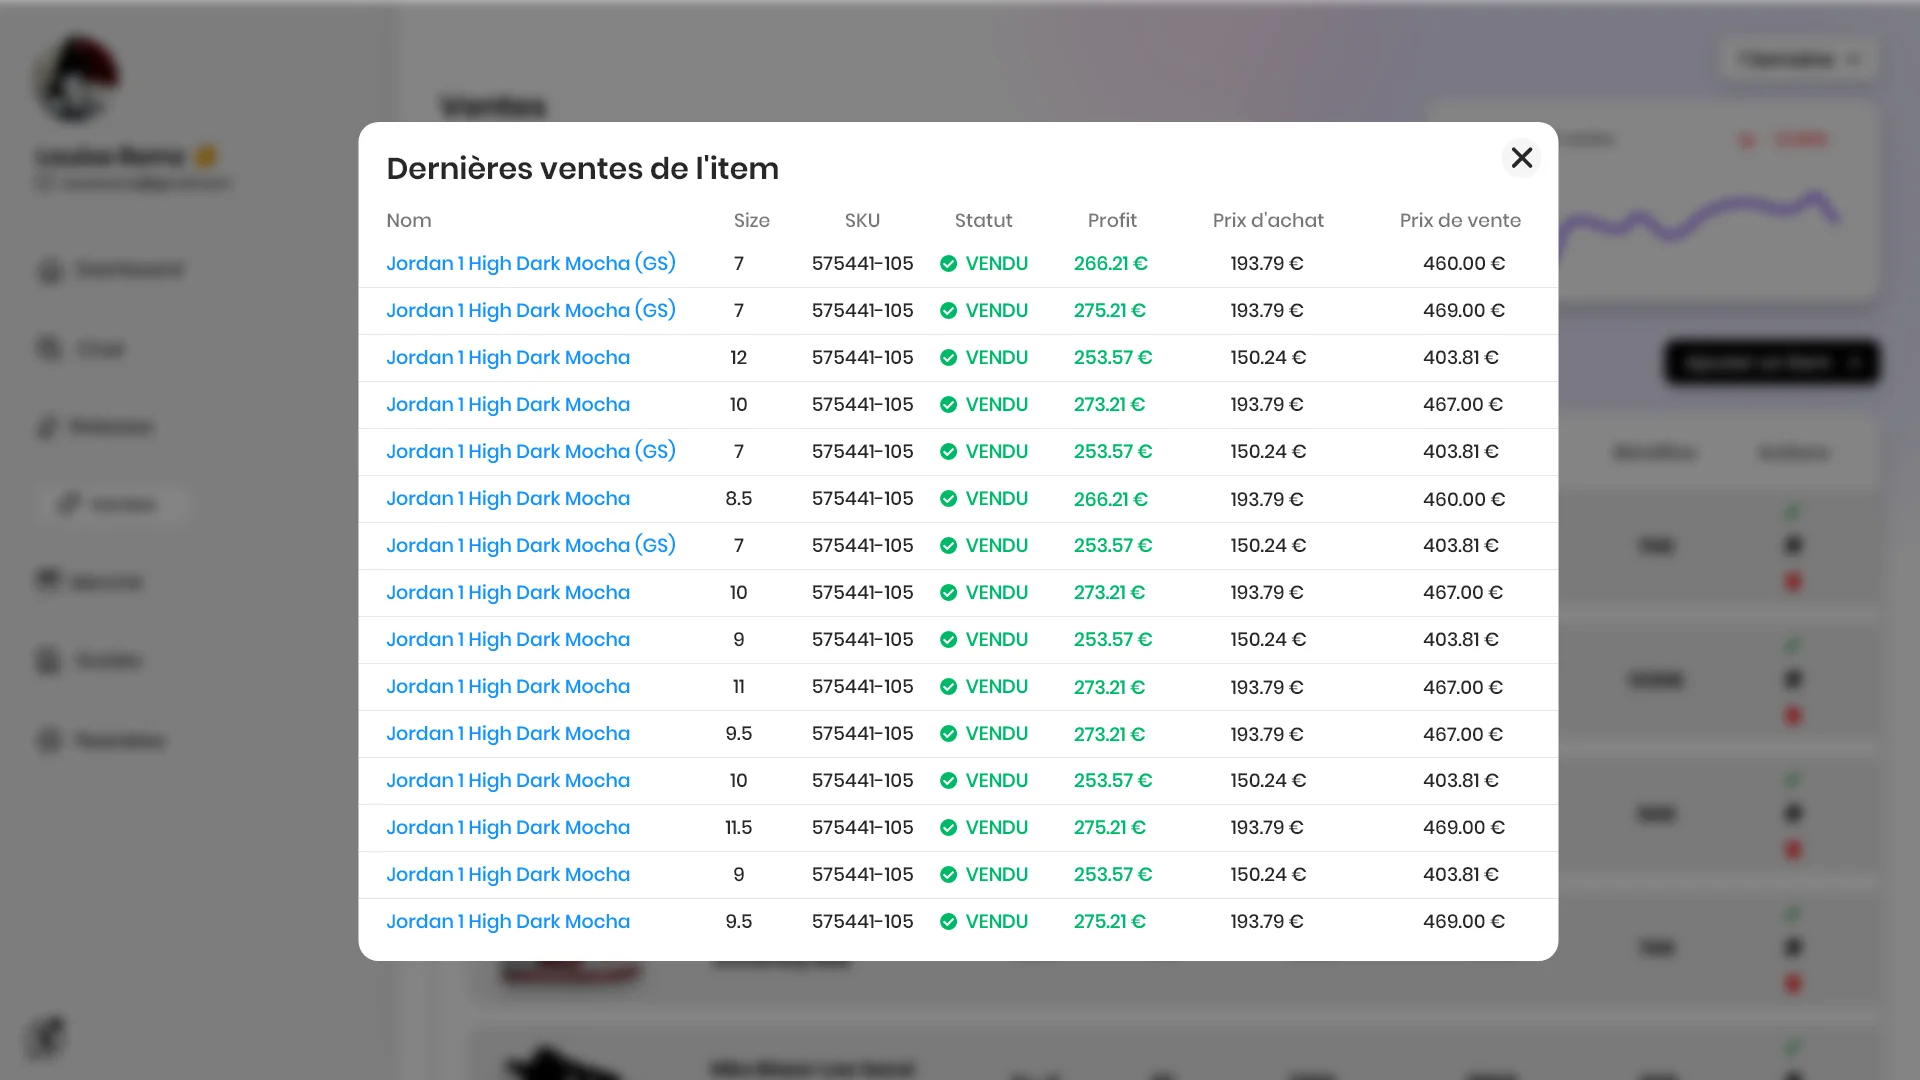The height and width of the screenshot is (1080, 1920).
Task: Select the SKU 575441-105 in the size 12 row
Action: tap(862, 358)
